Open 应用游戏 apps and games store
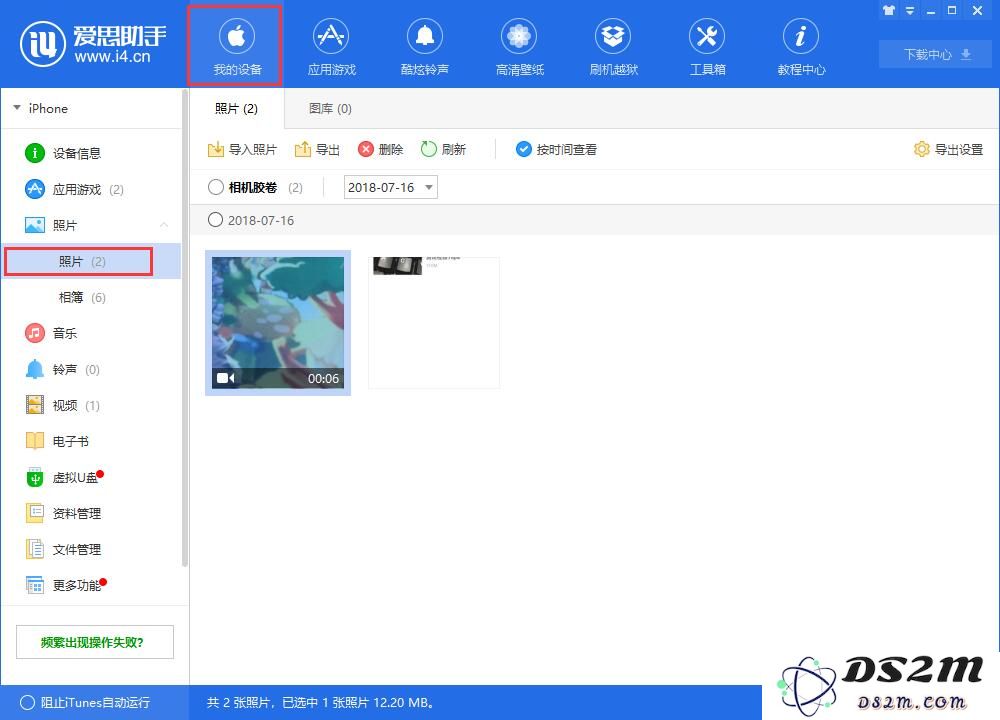This screenshot has height=720, width=1000. (x=331, y=46)
